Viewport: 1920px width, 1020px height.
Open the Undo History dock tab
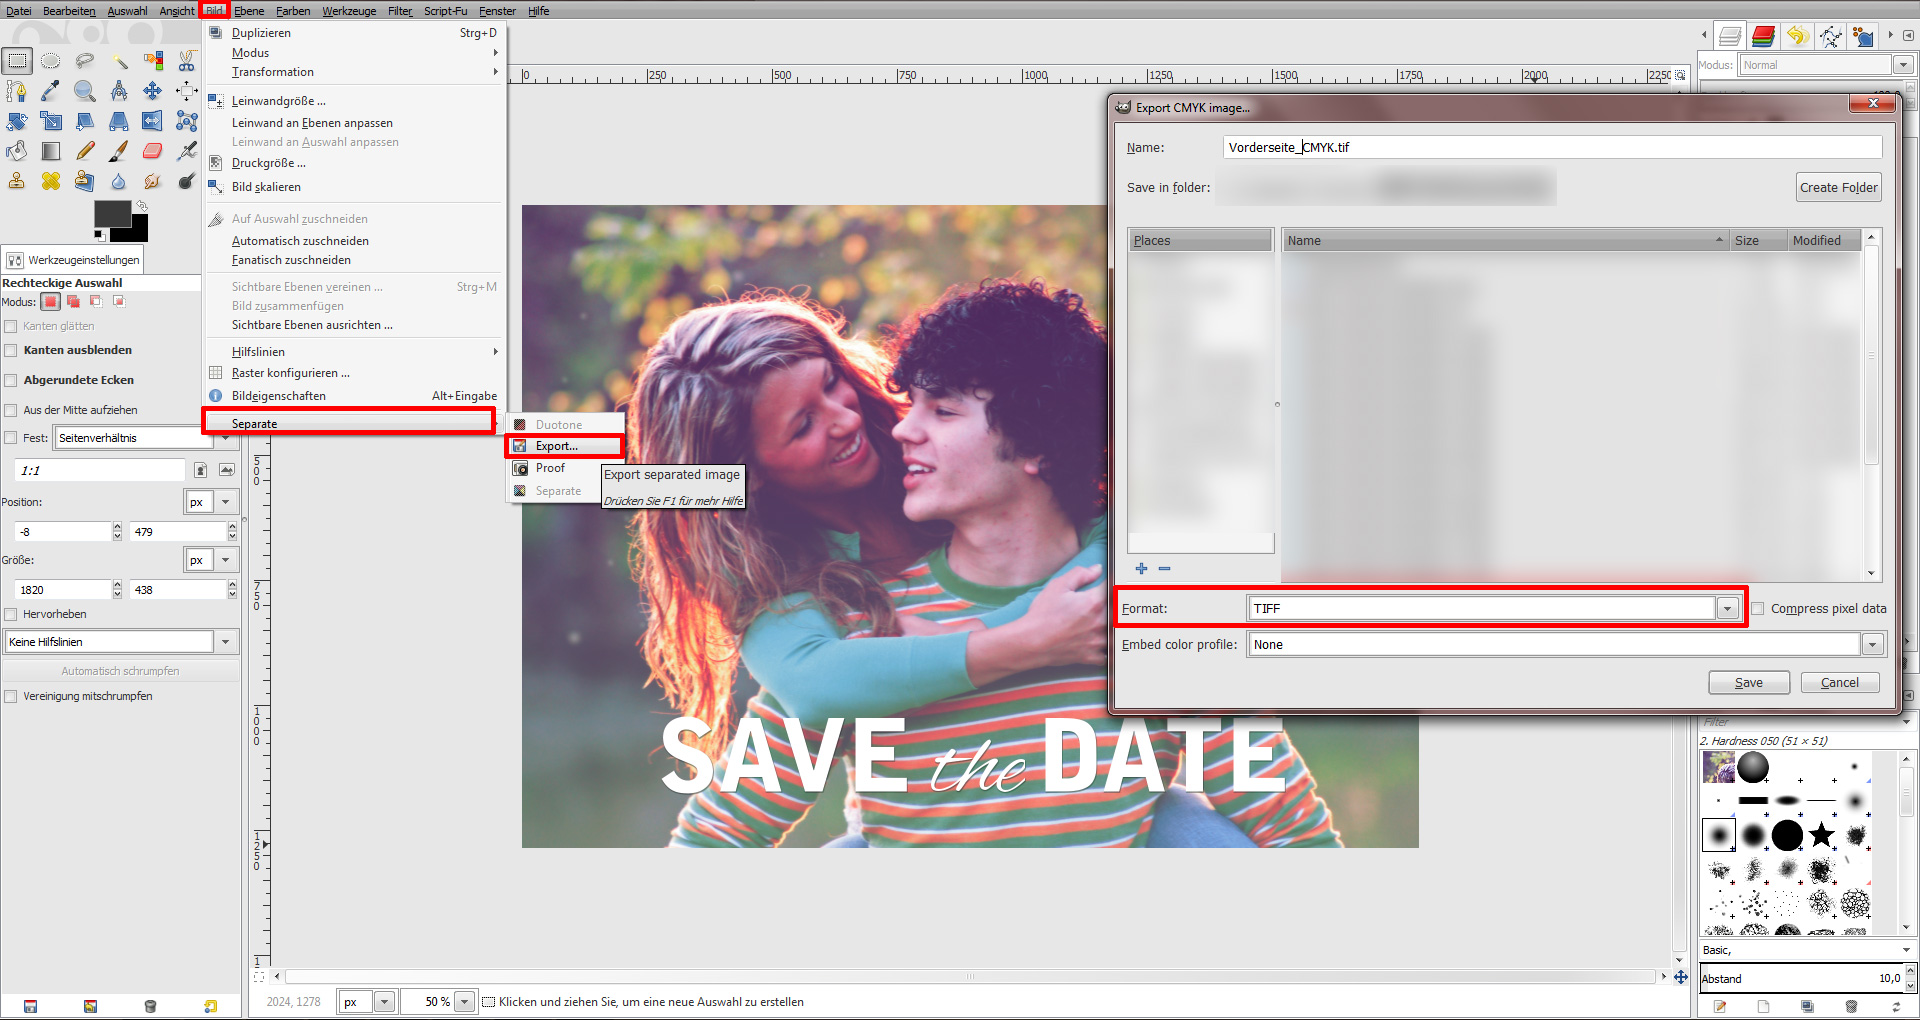pos(1797,37)
